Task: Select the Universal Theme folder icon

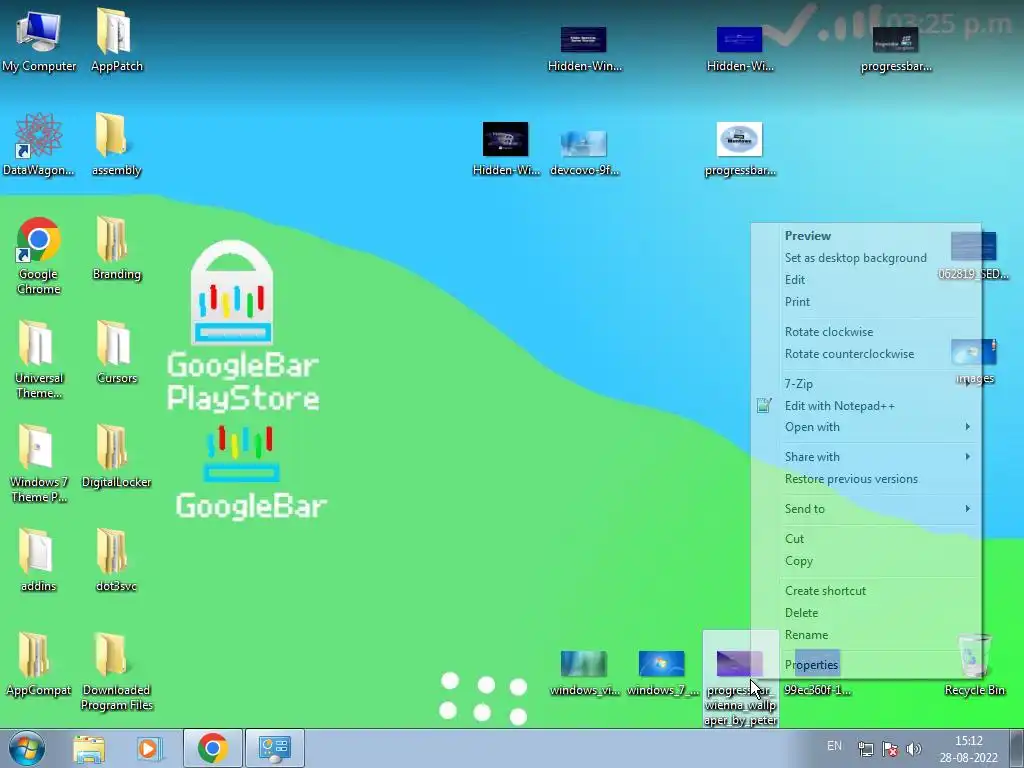Action: point(39,358)
